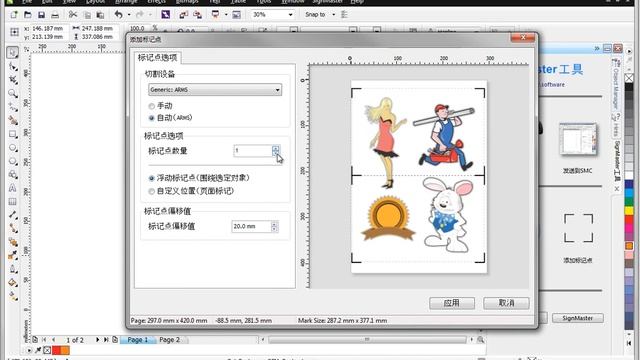
Task: Select the Freehand tool in the toolbox
Action: (13, 107)
